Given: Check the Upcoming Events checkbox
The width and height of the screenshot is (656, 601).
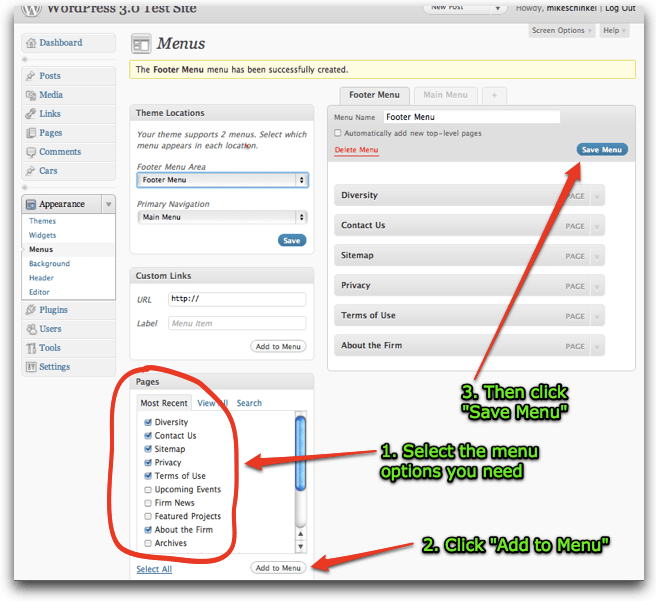Looking at the screenshot, I should coord(148,489).
